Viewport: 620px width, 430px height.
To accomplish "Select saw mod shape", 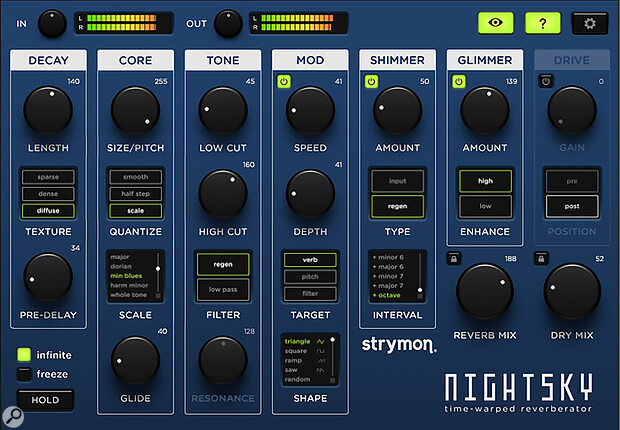I will (304, 370).
